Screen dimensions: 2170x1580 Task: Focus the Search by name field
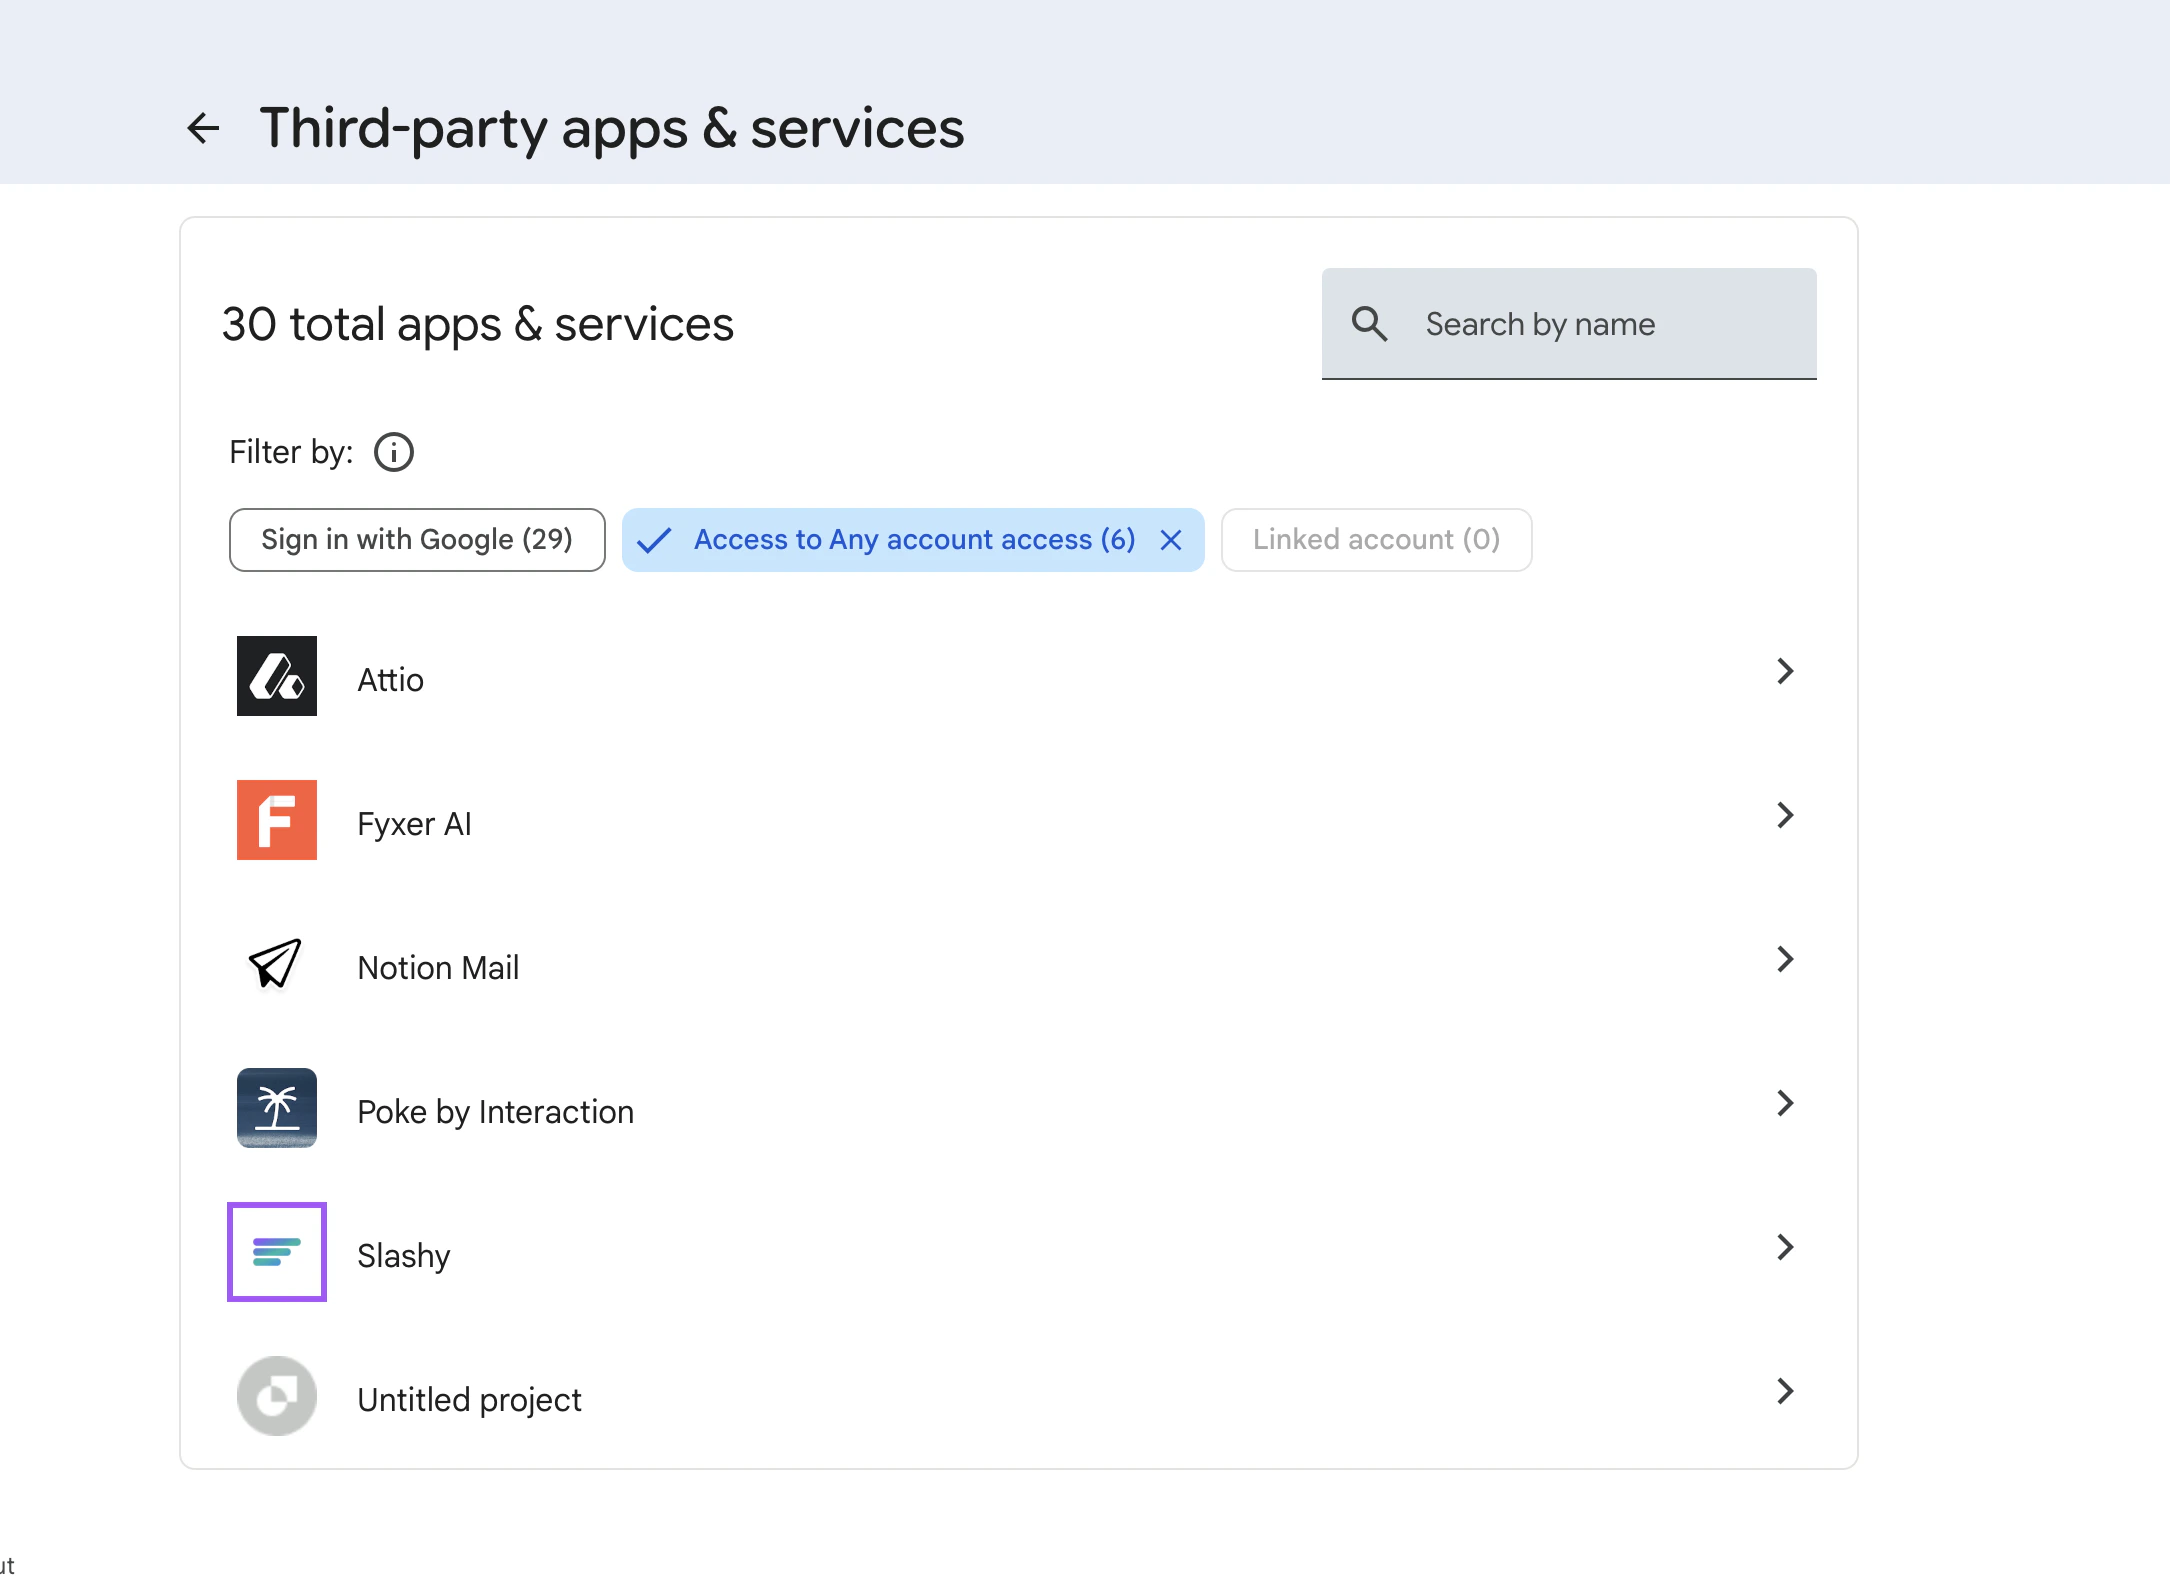(x=1569, y=324)
